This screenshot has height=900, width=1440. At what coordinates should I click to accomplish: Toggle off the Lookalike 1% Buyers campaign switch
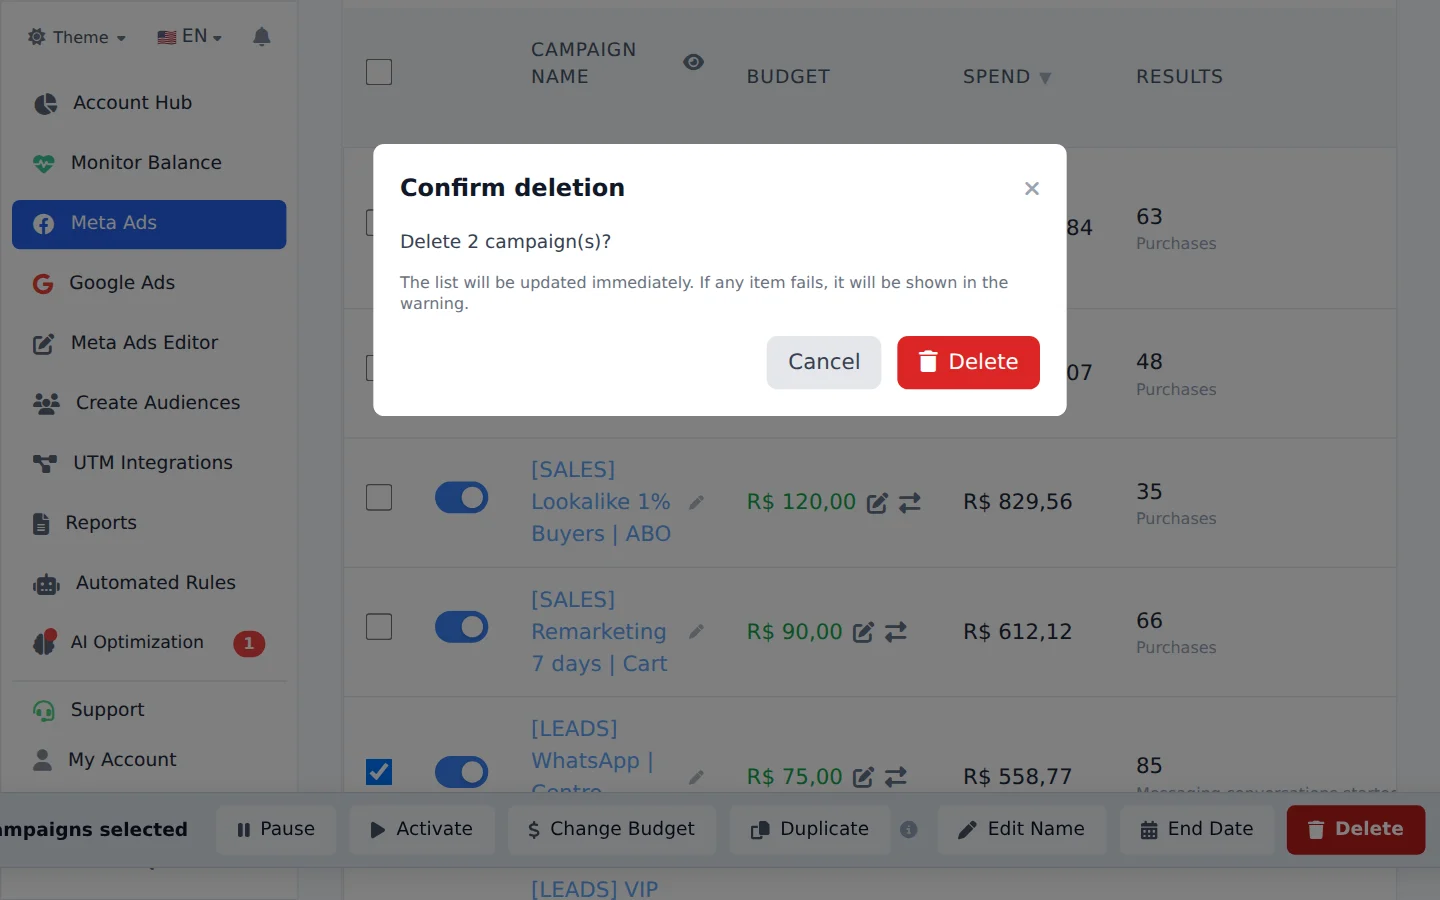(x=461, y=498)
